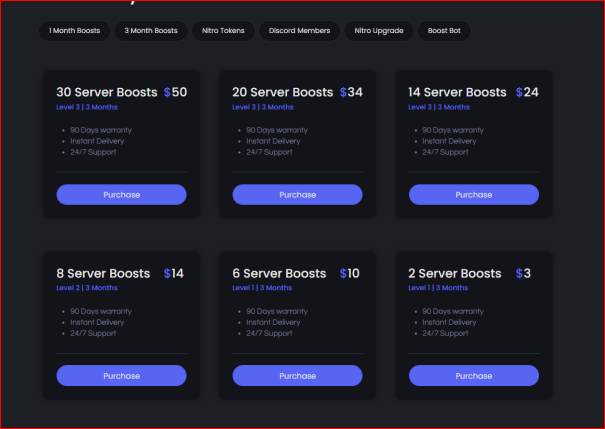This screenshot has width=605, height=429.
Task: Purchase the 30 Server Boosts package
Action: (121, 195)
